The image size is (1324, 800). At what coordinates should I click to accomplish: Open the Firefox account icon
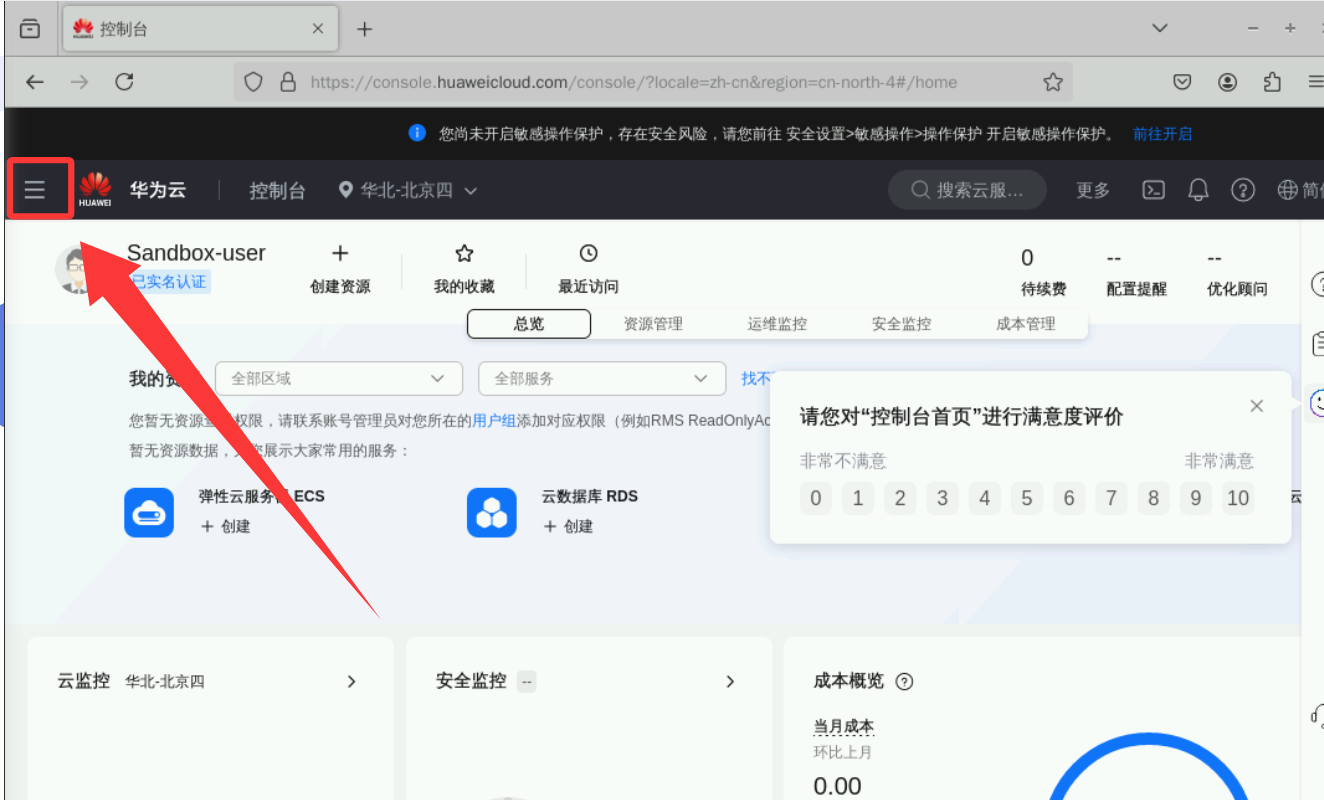pyautogui.click(x=1227, y=82)
